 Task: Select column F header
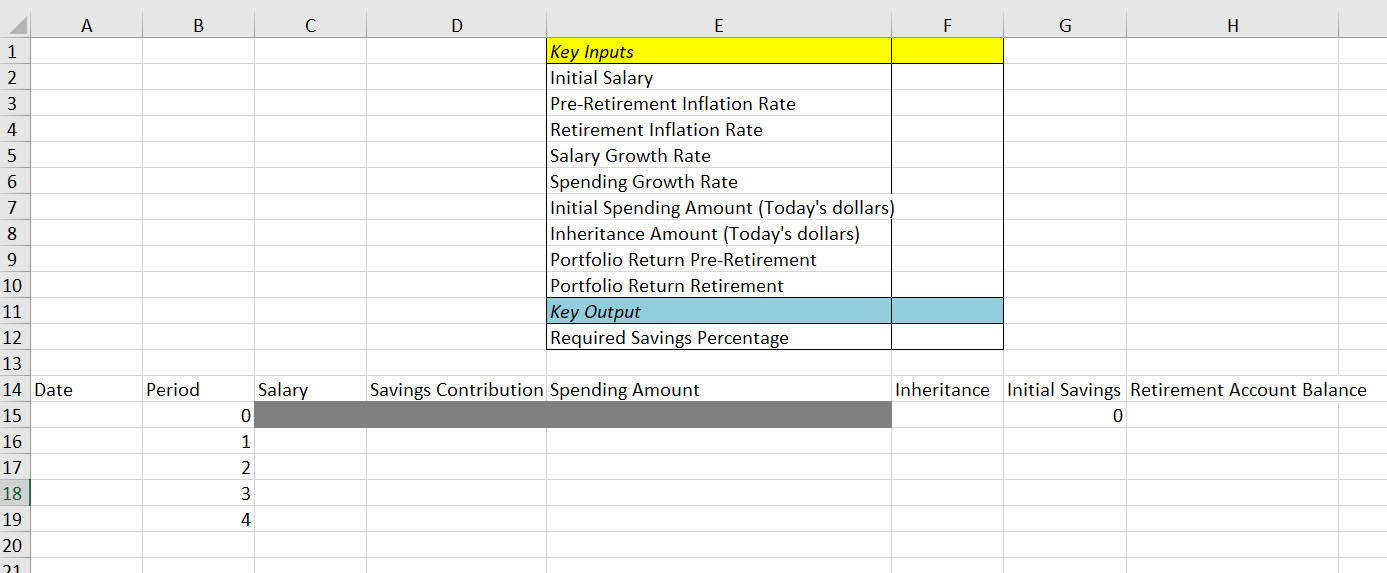tap(947, 27)
